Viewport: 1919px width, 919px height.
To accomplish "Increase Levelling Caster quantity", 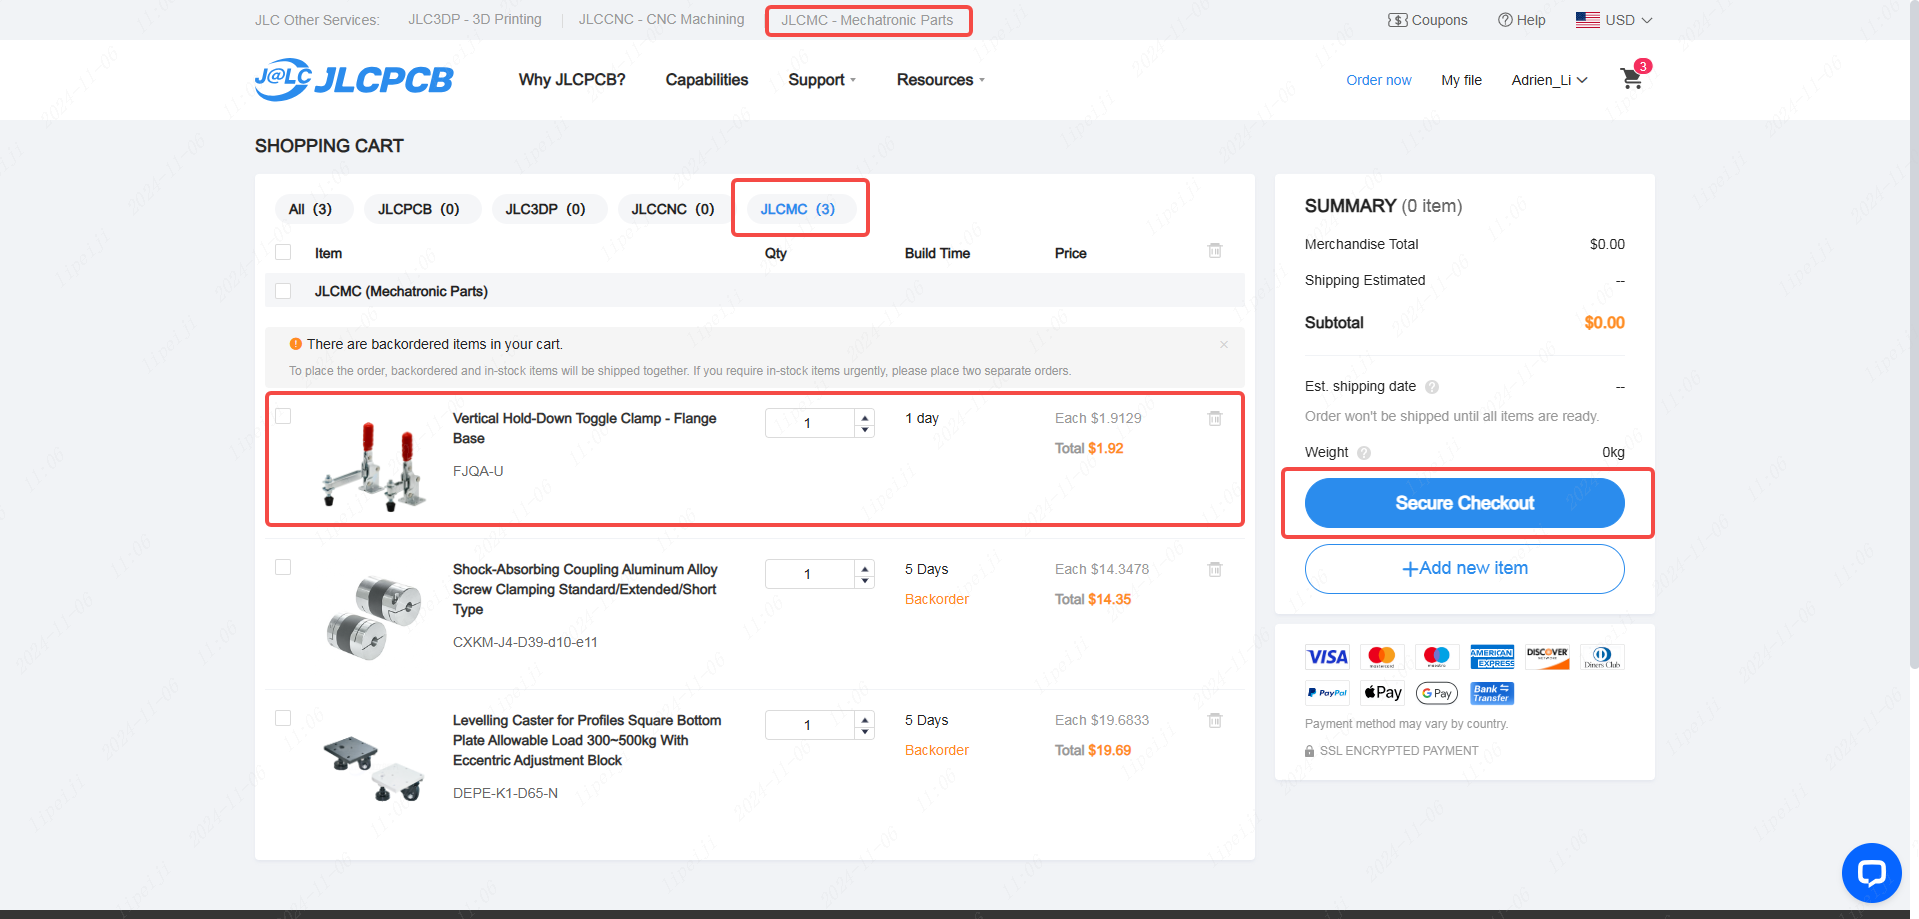I will 865,719.
